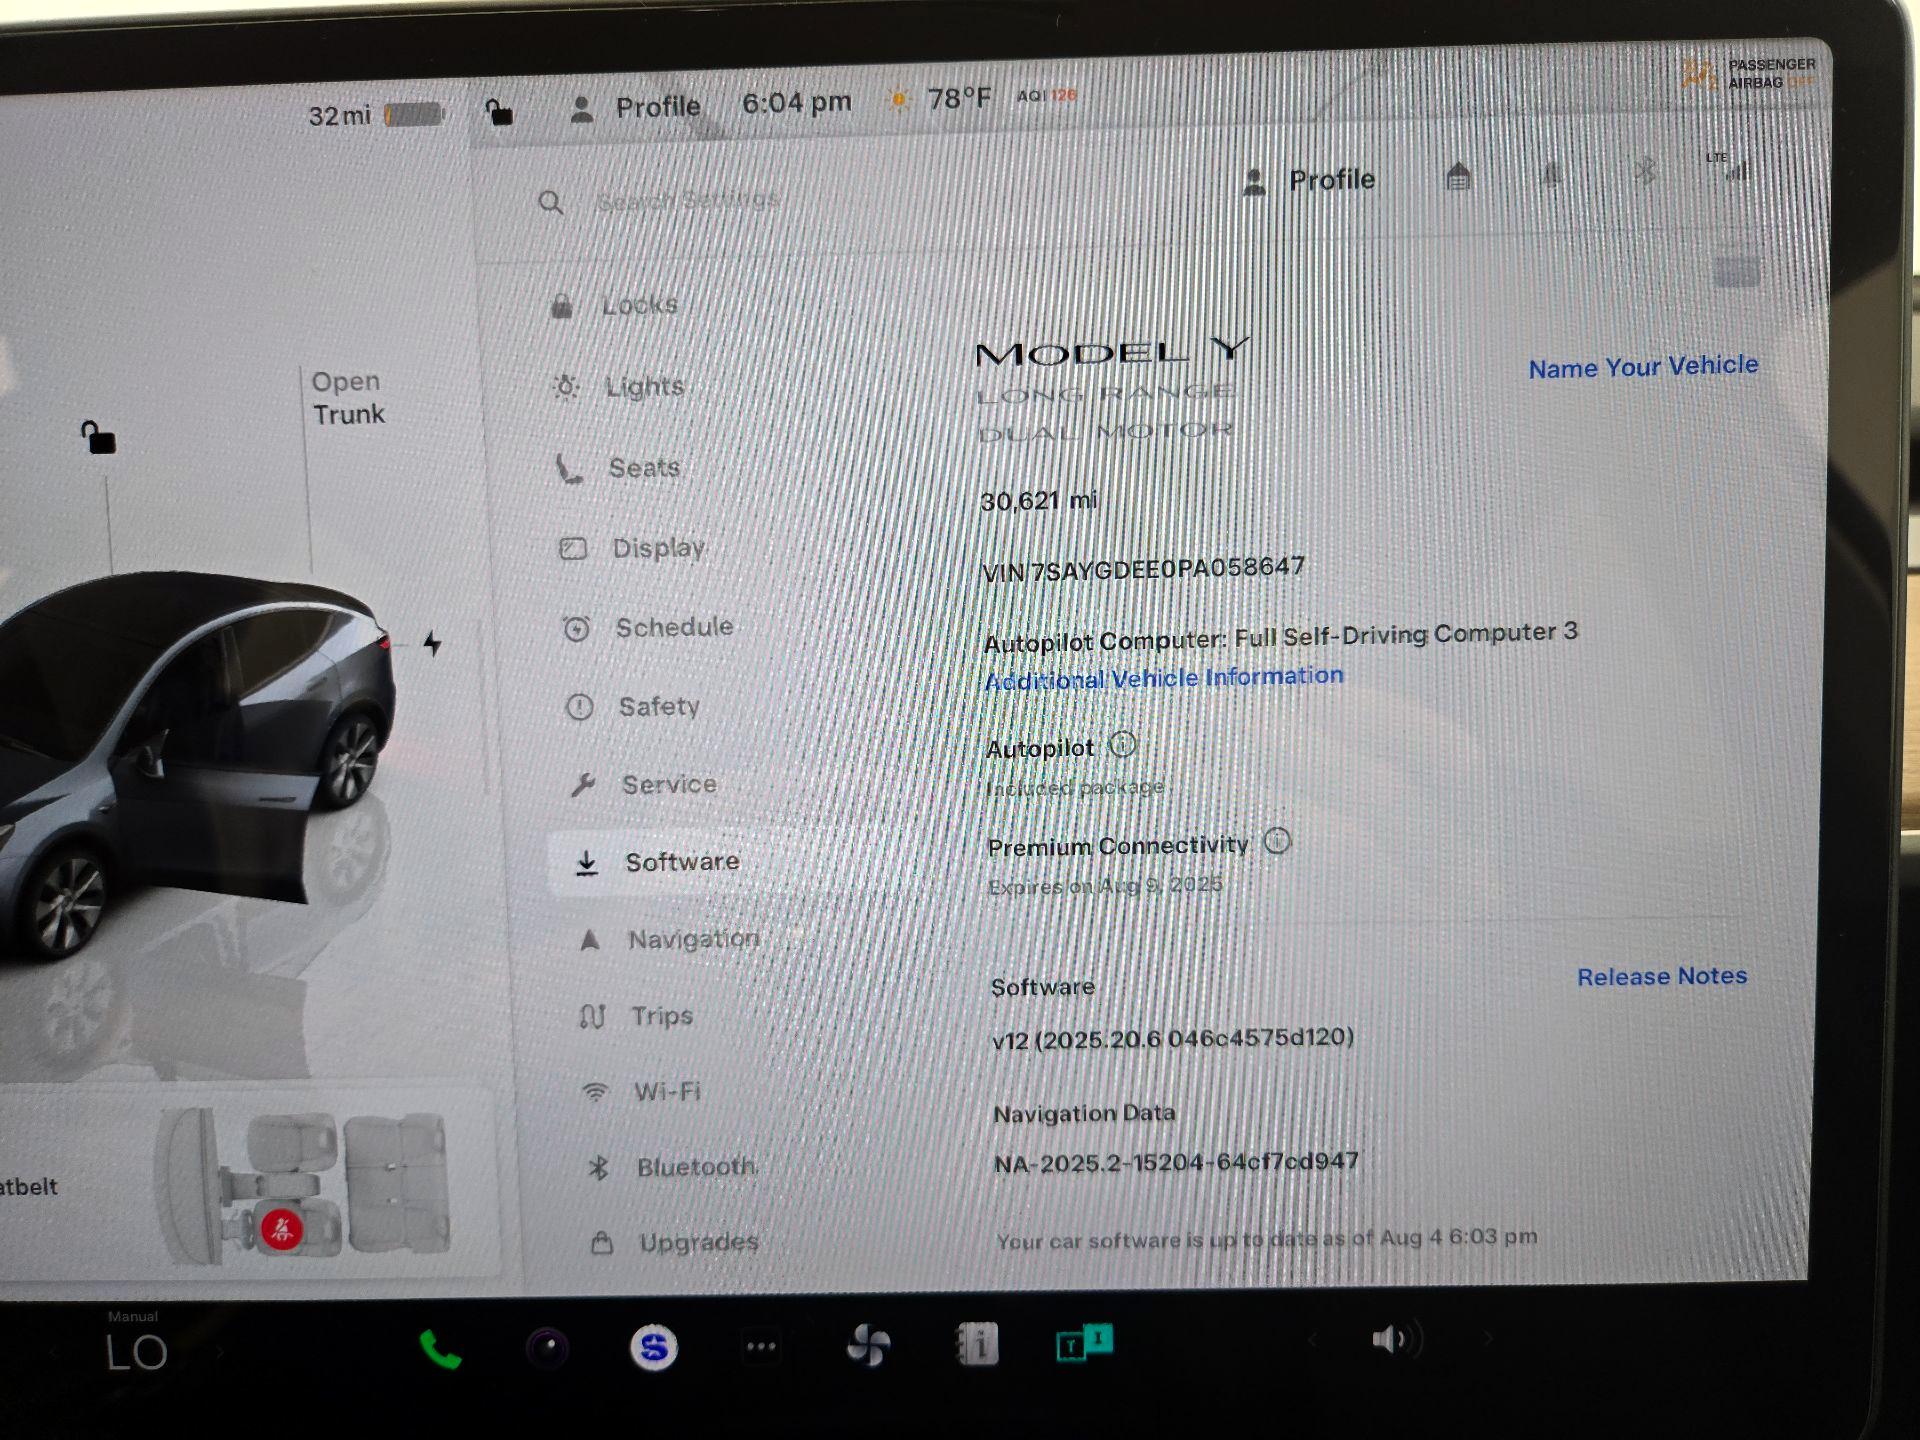Open climate fan controls
The image size is (1920, 1440).
(867, 1346)
